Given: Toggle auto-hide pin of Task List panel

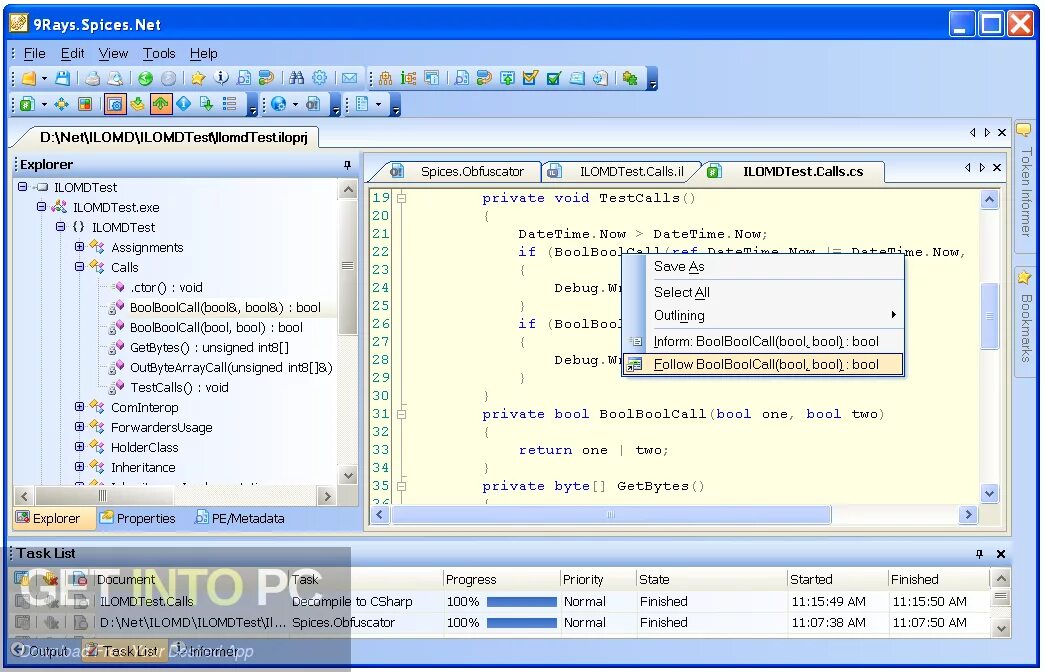Looking at the screenshot, I should pyautogui.click(x=979, y=554).
